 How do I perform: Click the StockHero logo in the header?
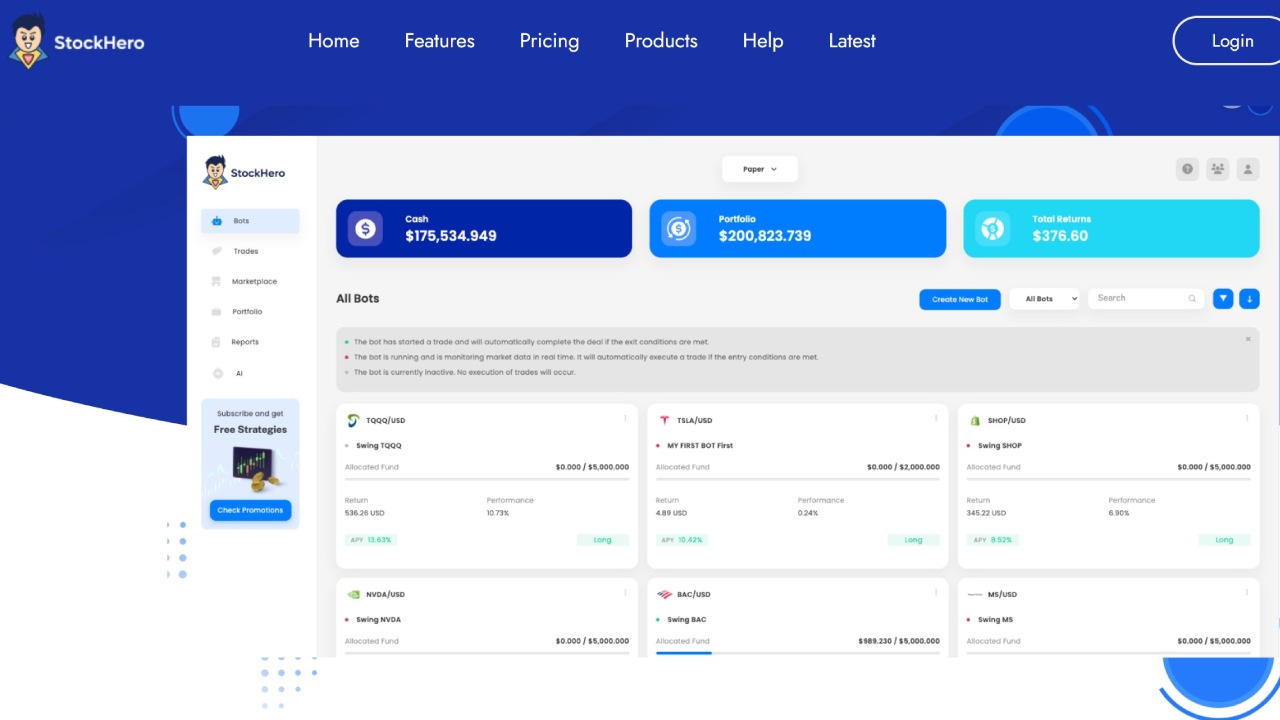click(77, 41)
